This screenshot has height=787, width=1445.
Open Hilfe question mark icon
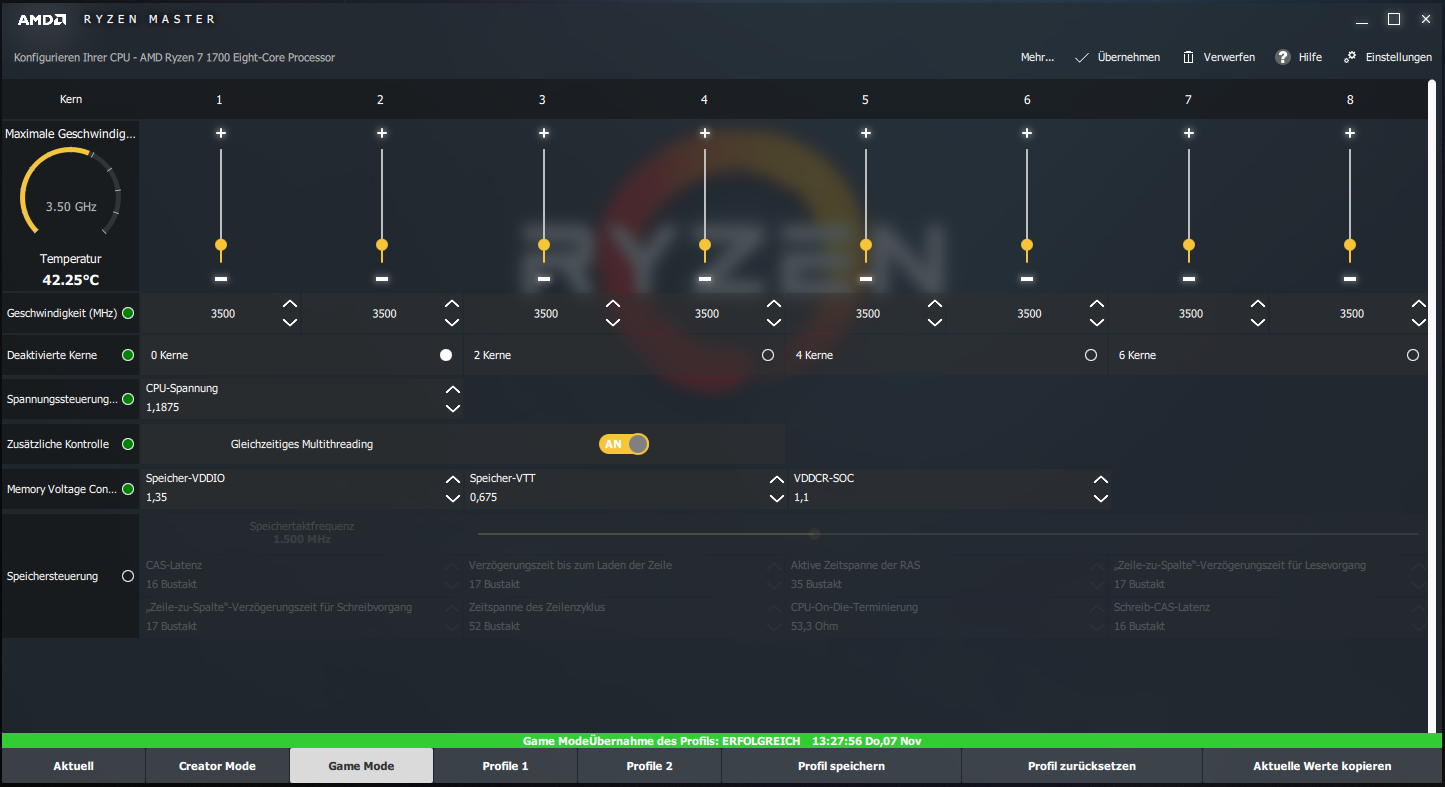coord(1283,57)
